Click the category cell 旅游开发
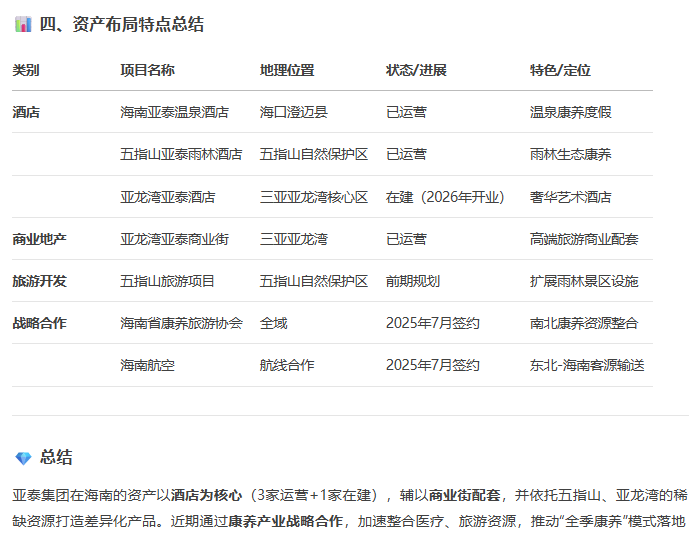The image size is (694, 535). (x=39, y=281)
